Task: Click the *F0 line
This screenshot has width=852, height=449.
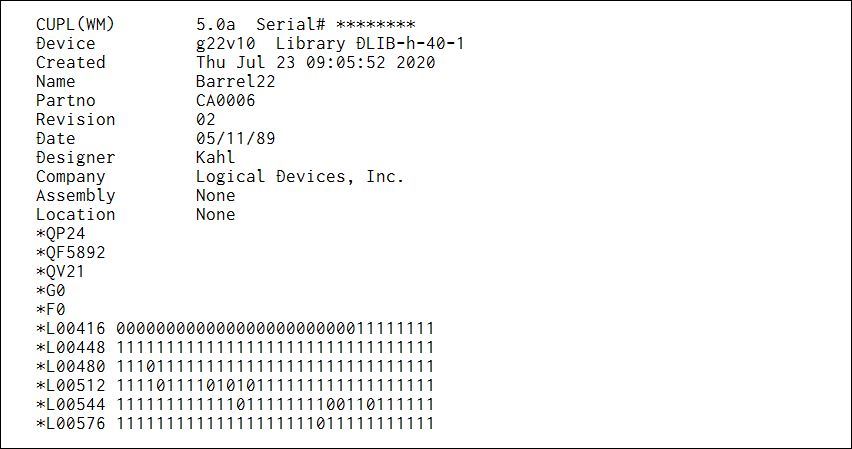Action: point(51,309)
